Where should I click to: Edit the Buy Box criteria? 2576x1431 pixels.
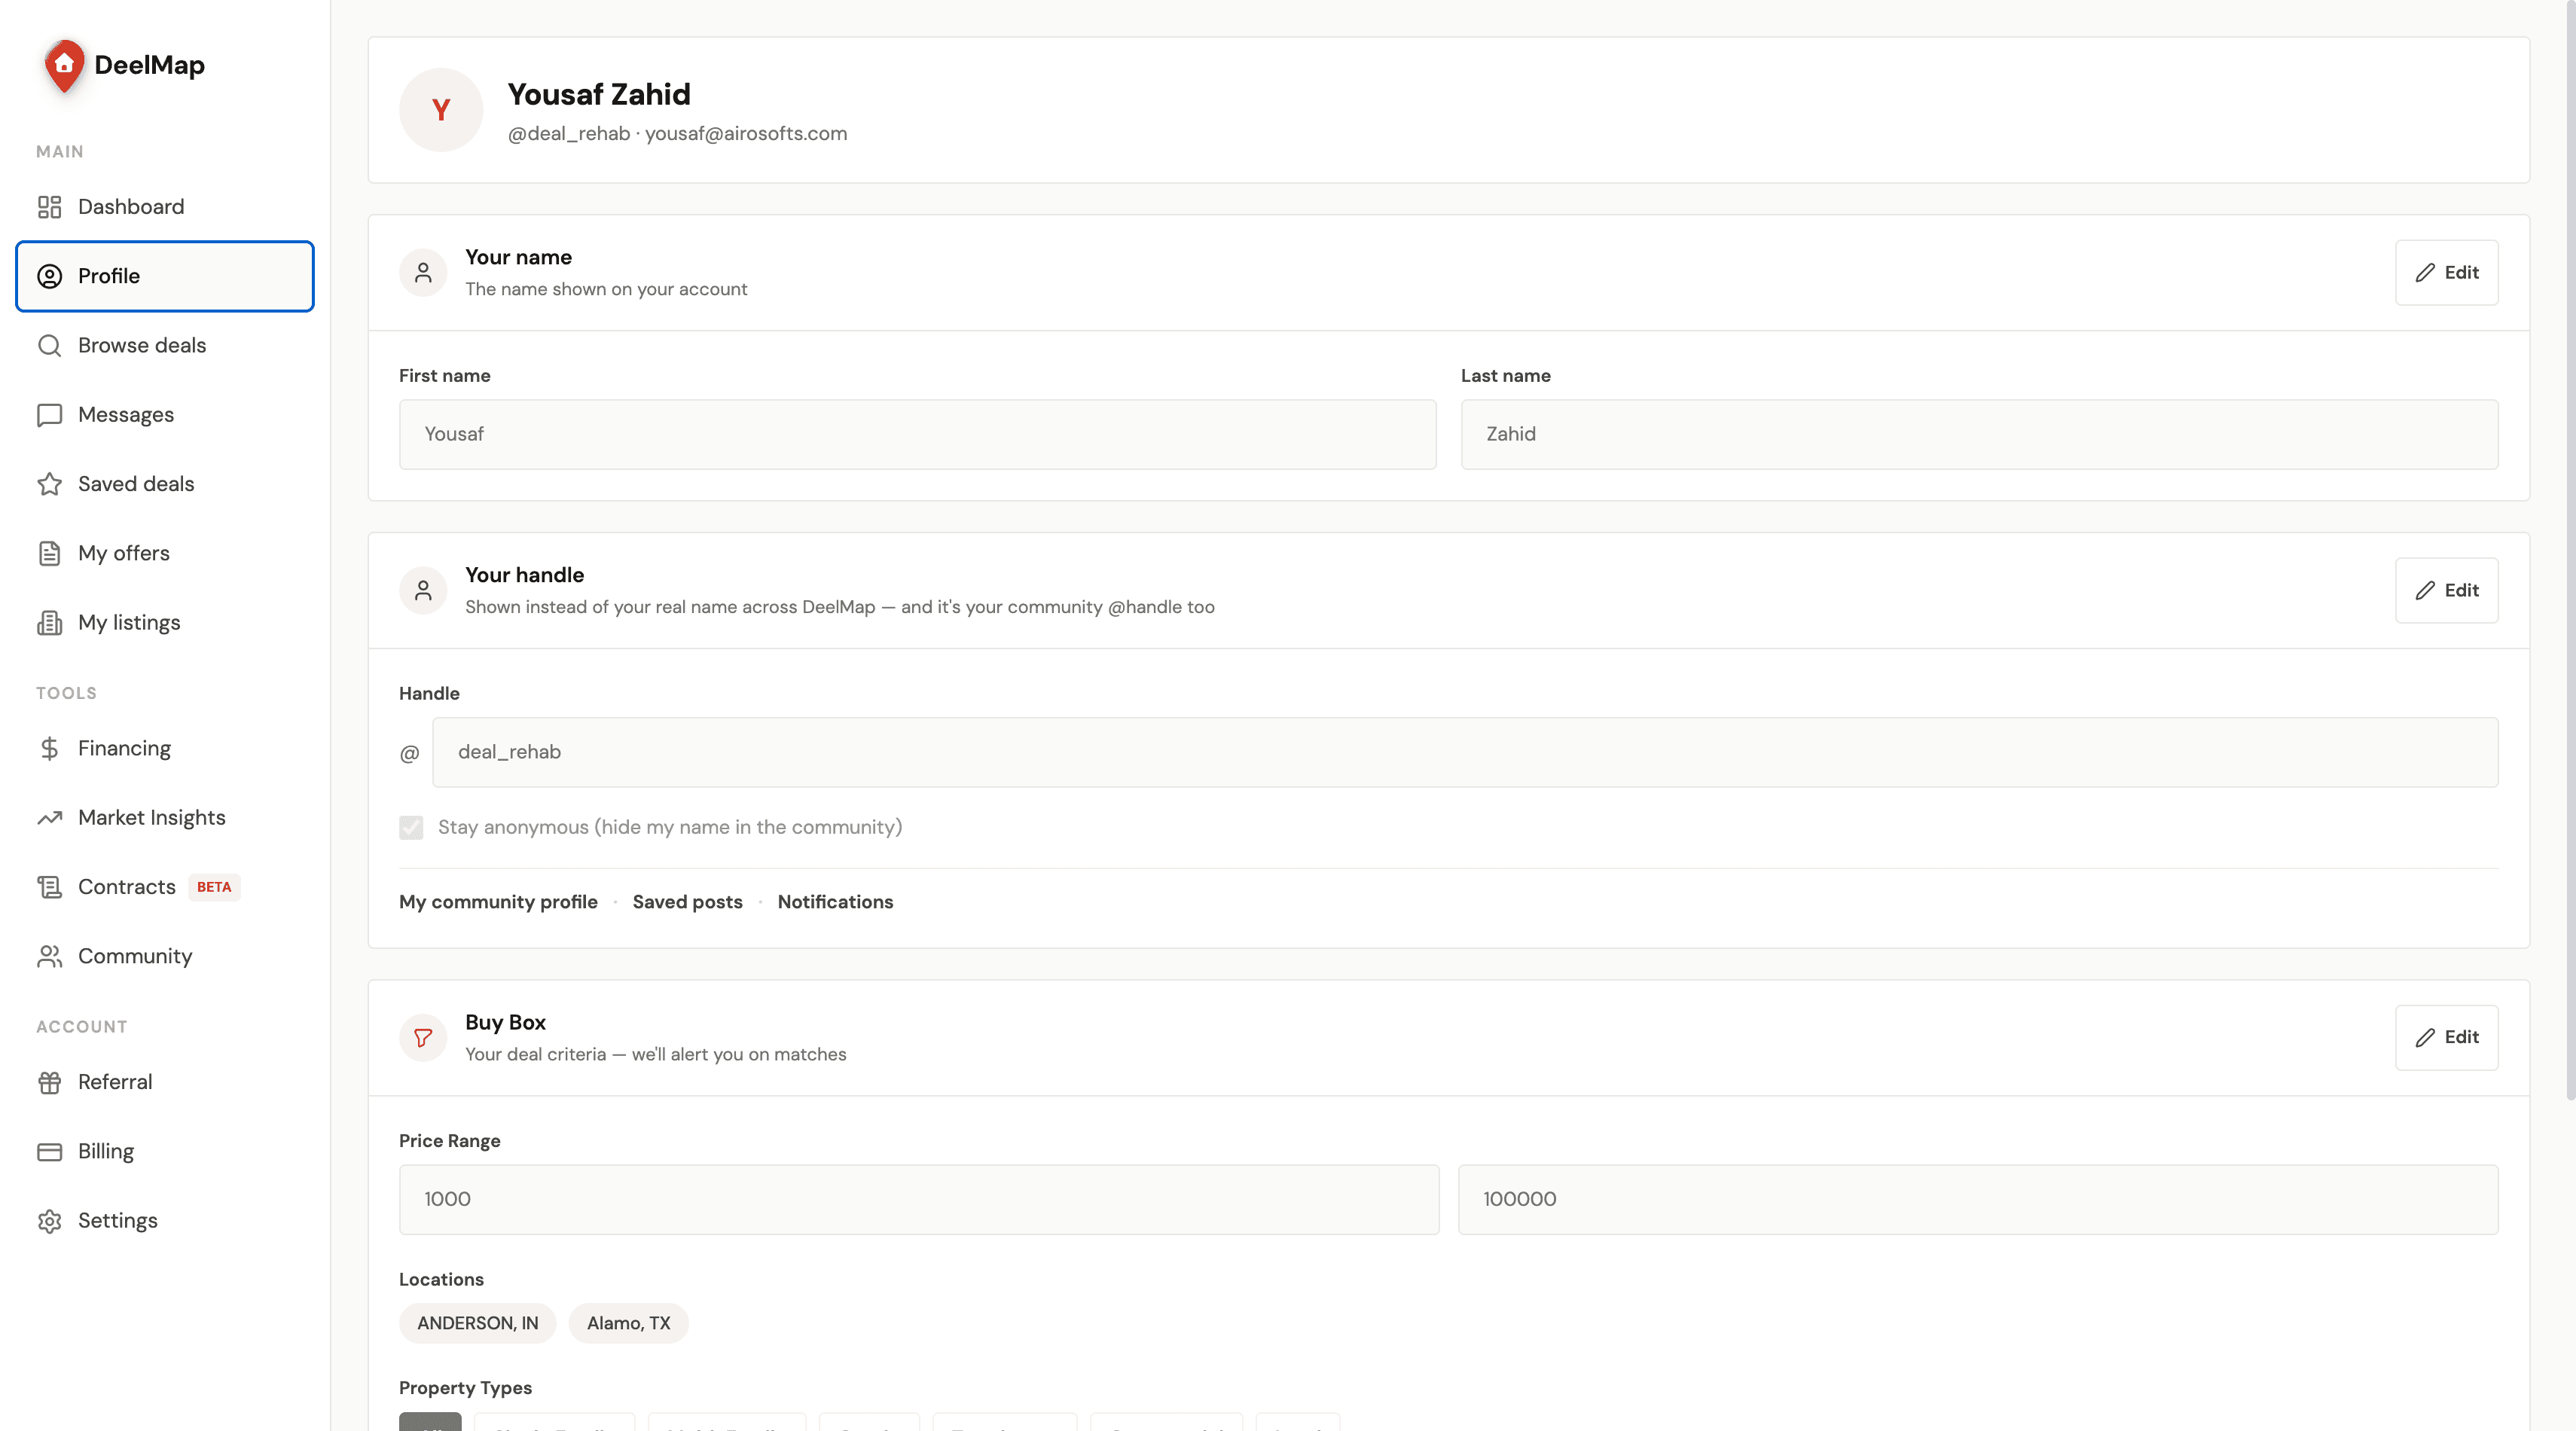point(2446,1037)
